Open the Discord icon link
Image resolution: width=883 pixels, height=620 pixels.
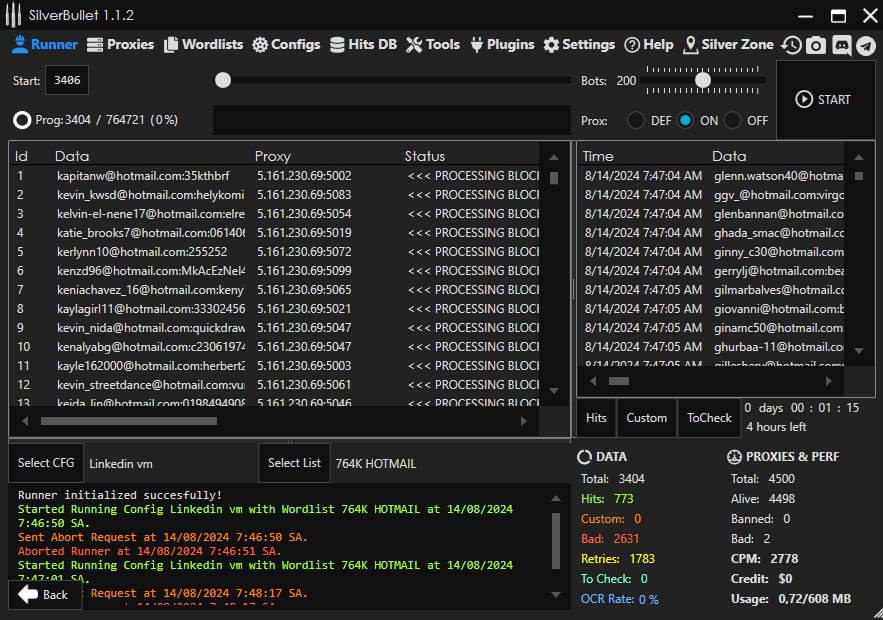pos(841,45)
